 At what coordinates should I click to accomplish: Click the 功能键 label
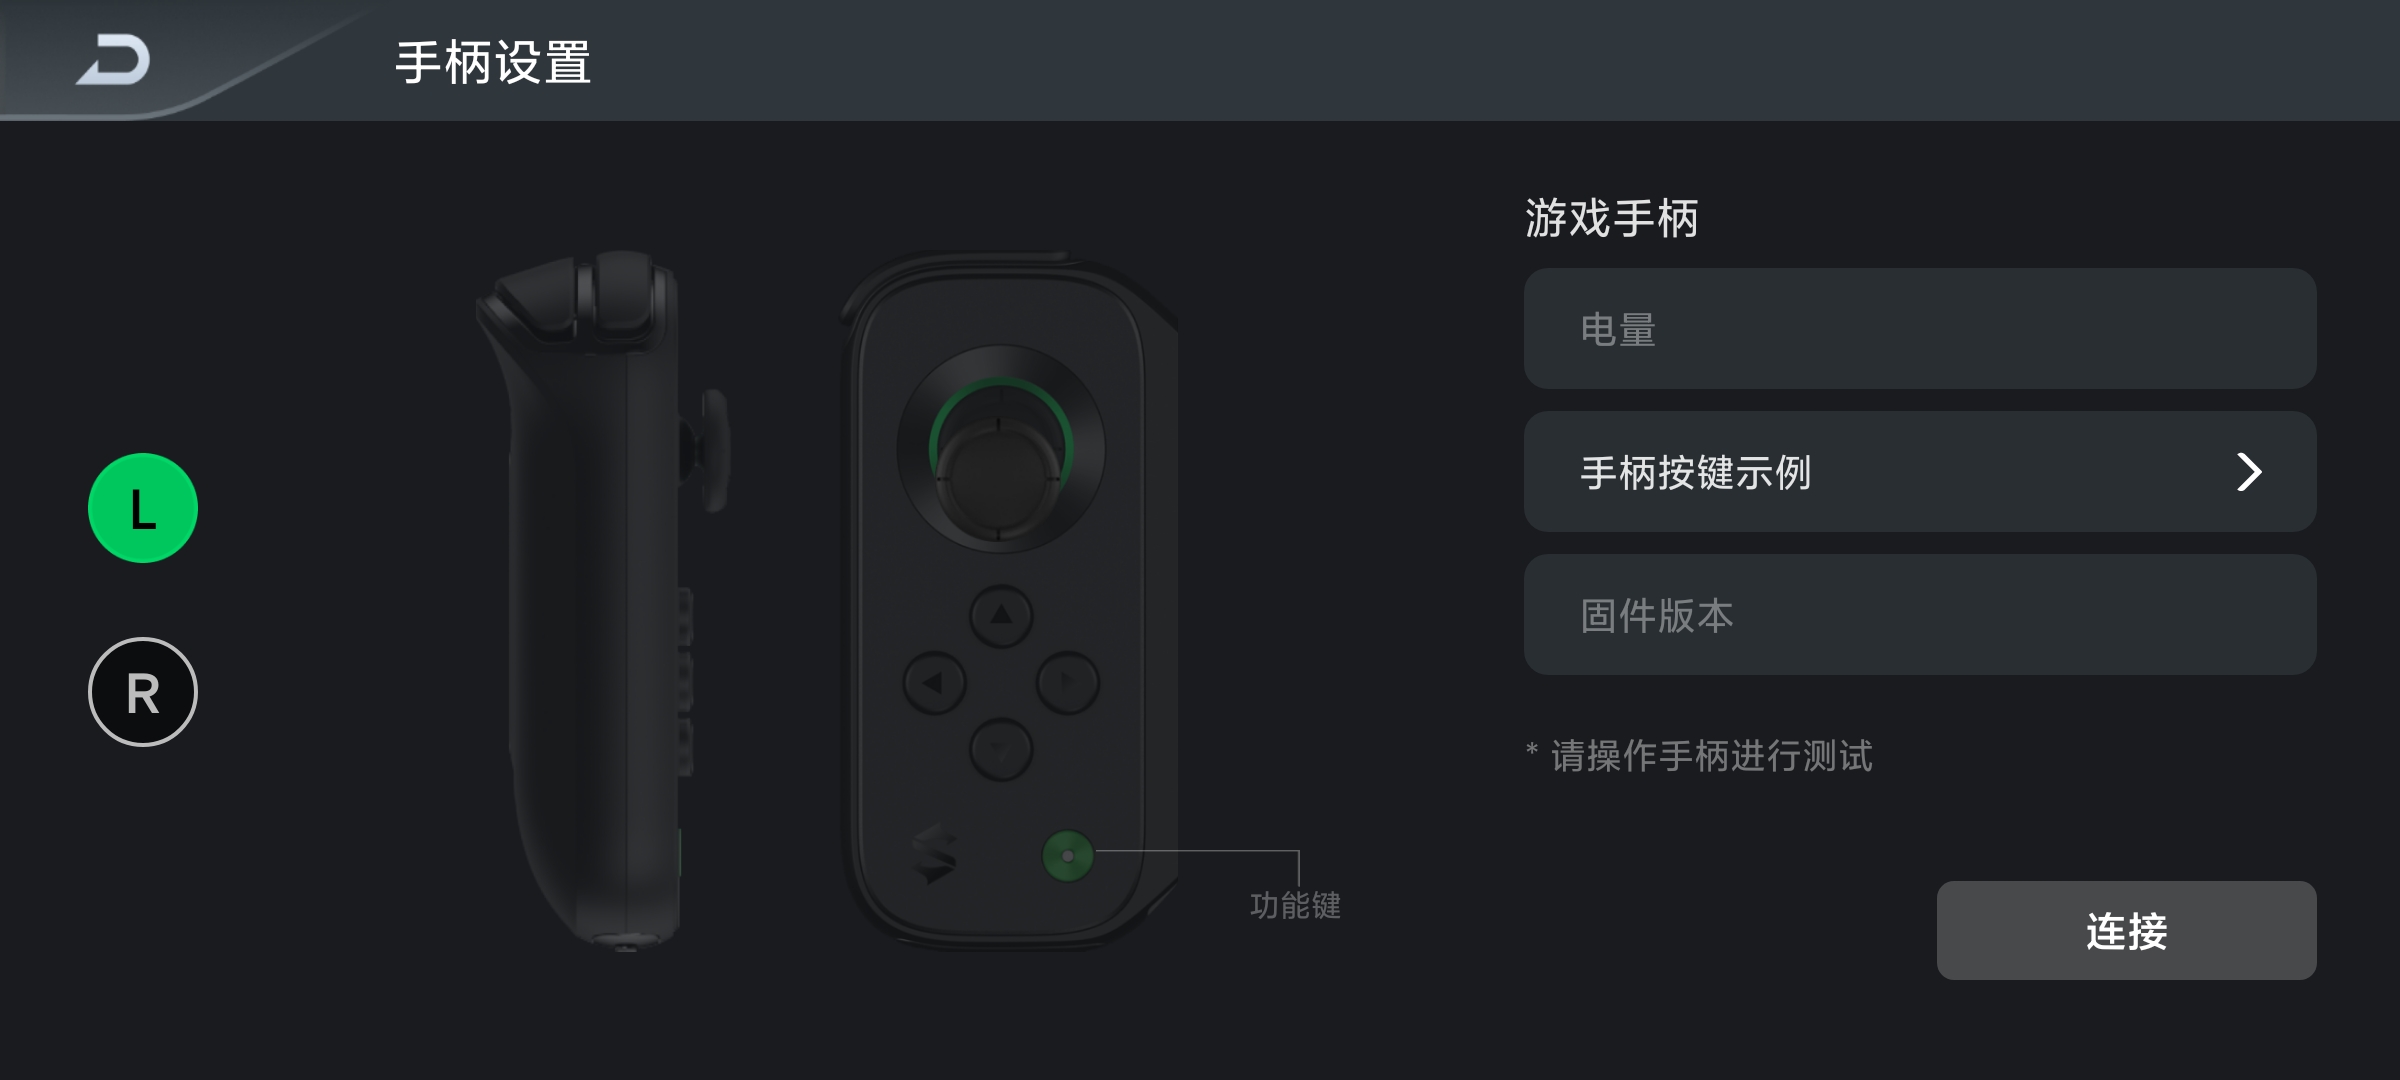click(x=1295, y=906)
